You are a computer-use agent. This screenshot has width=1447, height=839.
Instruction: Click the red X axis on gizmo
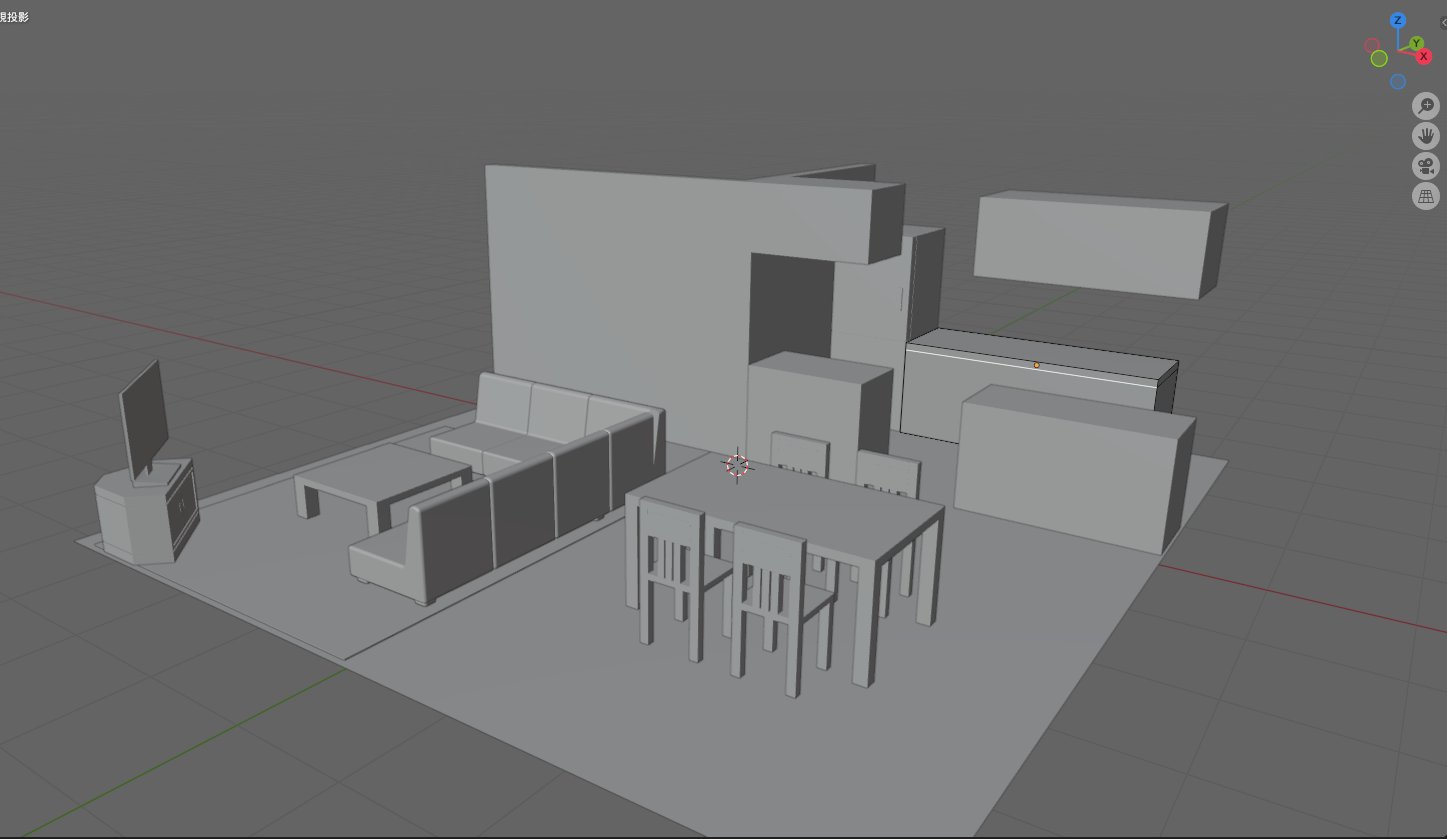coord(1424,56)
